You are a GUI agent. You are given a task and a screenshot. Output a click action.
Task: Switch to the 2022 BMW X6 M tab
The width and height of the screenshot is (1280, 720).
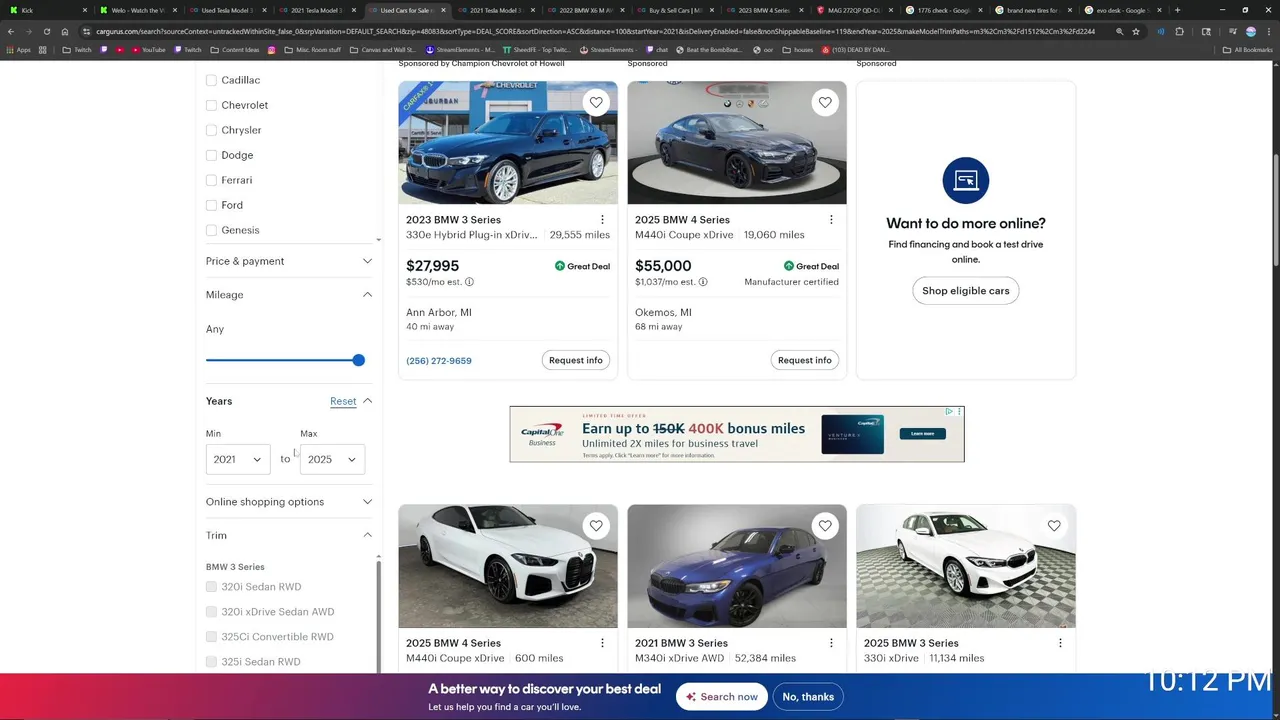pos(584,10)
